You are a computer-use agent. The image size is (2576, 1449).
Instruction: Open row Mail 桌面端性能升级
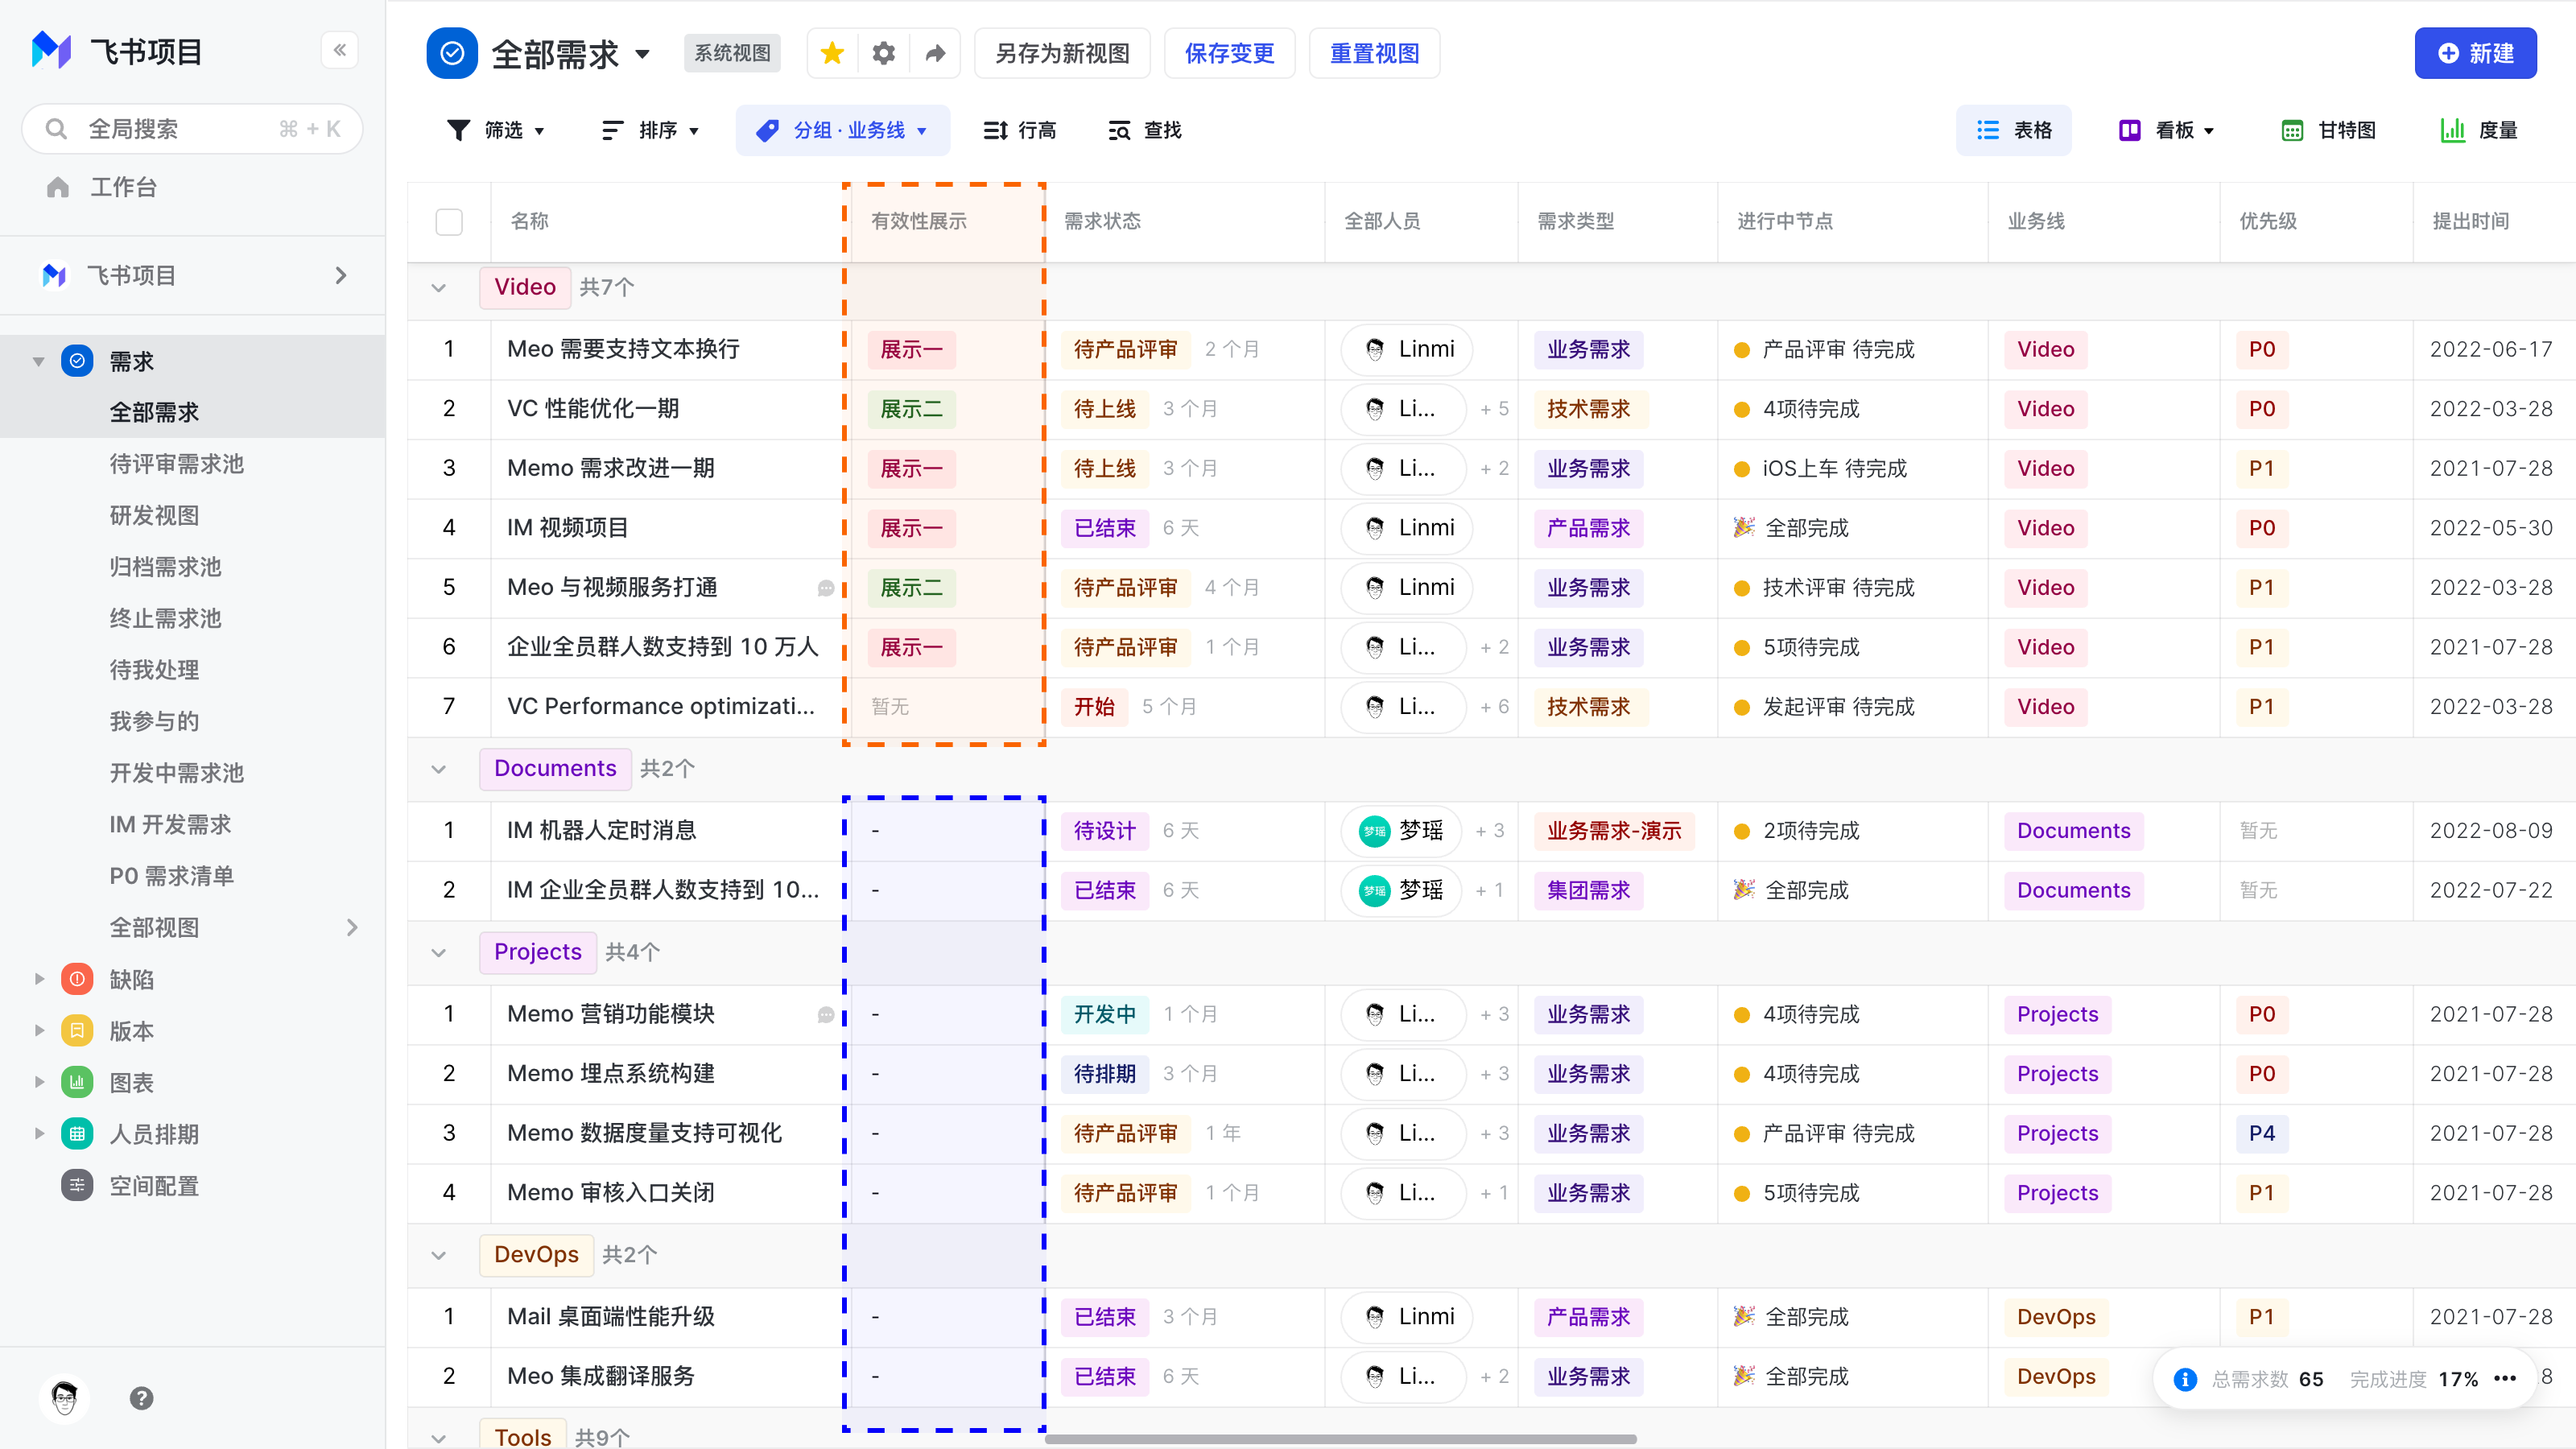(611, 1316)
